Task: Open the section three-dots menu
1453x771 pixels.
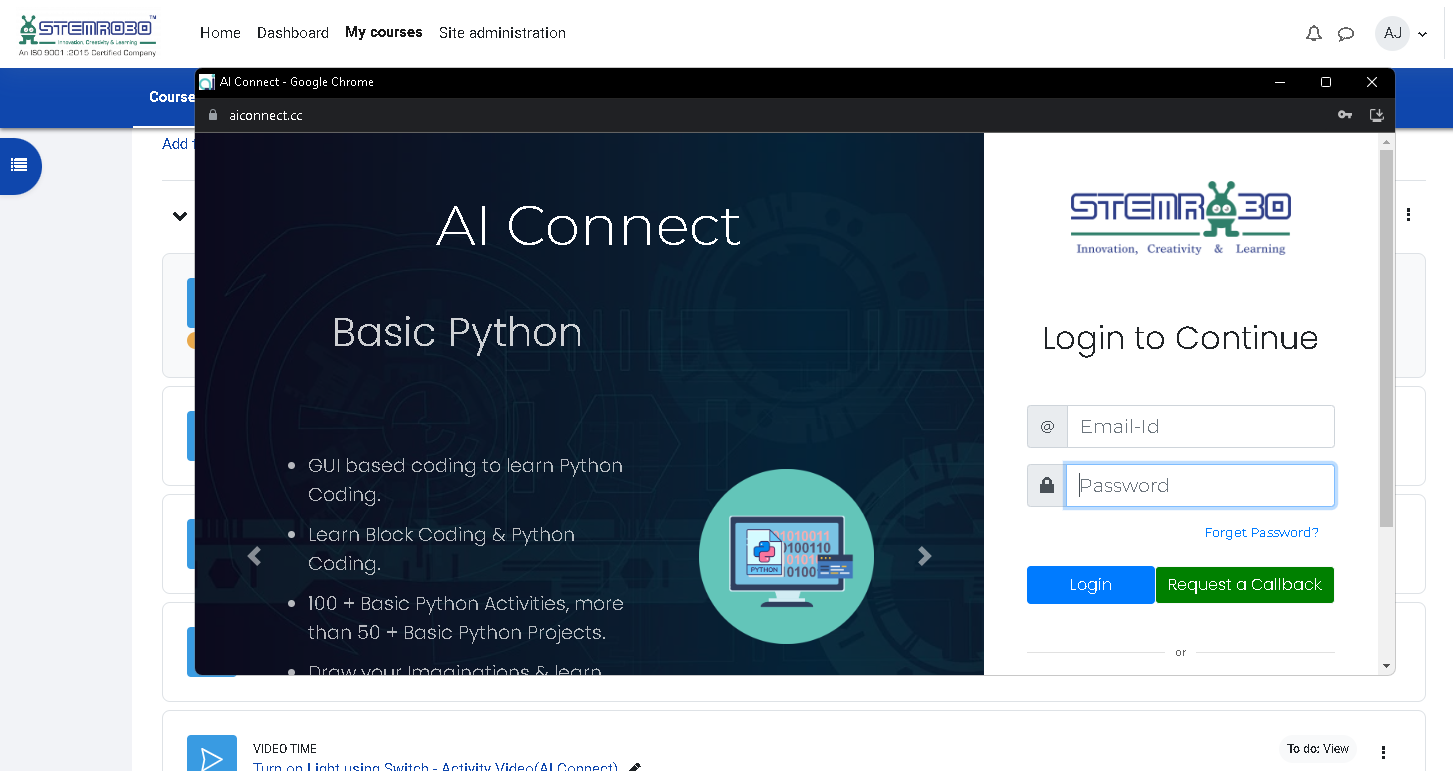Action: tap(1409, 215)
